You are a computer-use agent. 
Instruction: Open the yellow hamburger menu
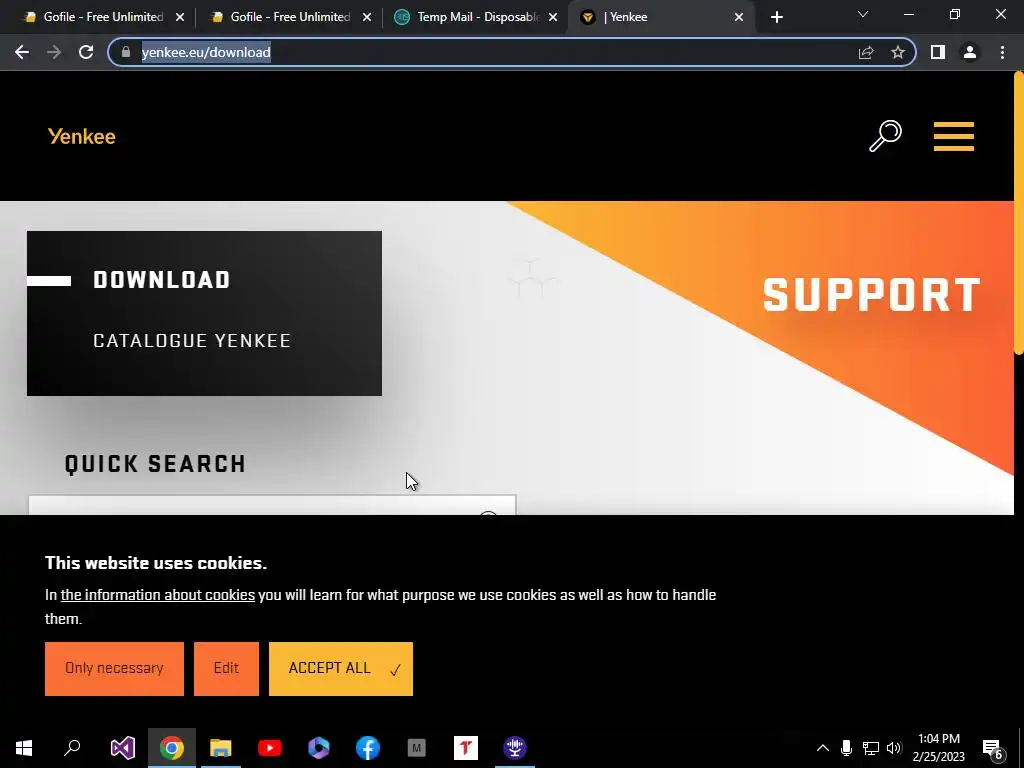pos(953,136)
